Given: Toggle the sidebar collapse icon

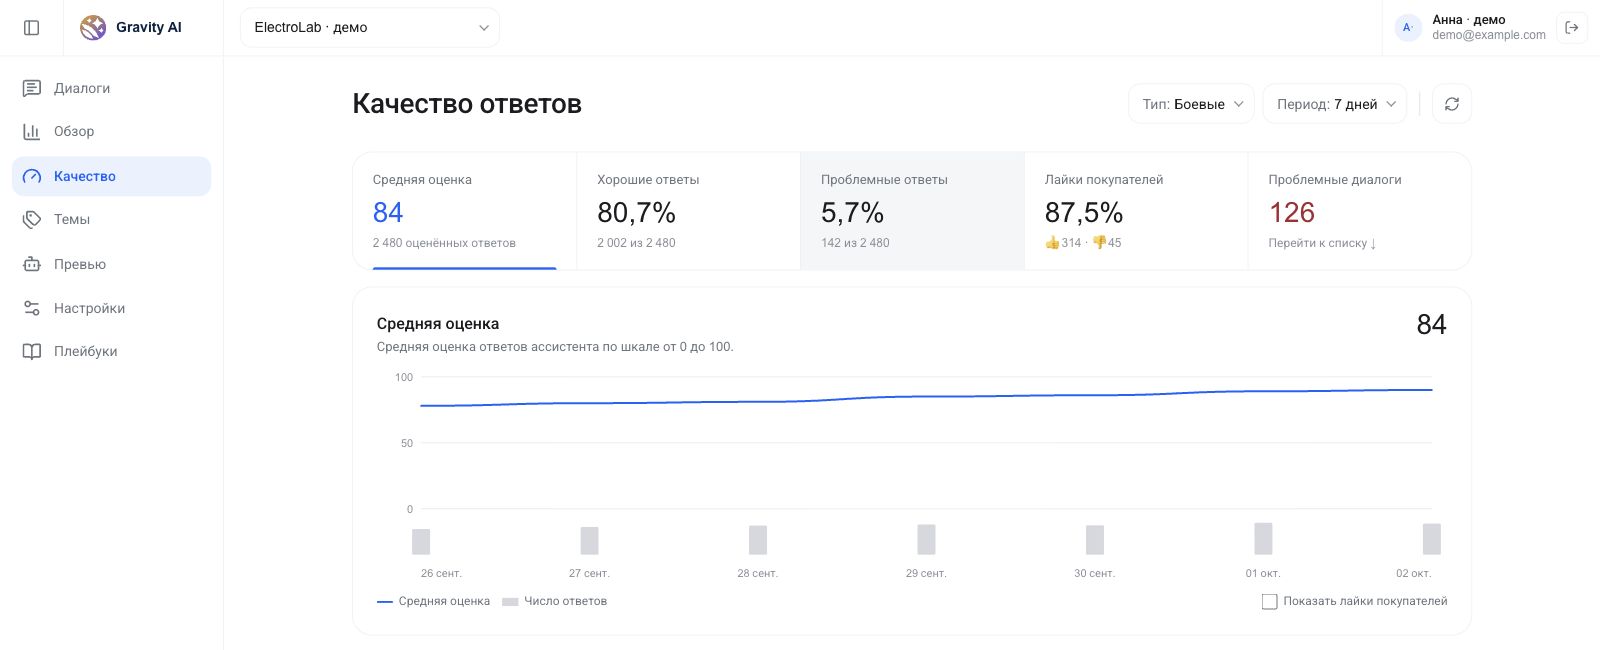Looking at the screenshot, I should [32, 27].
